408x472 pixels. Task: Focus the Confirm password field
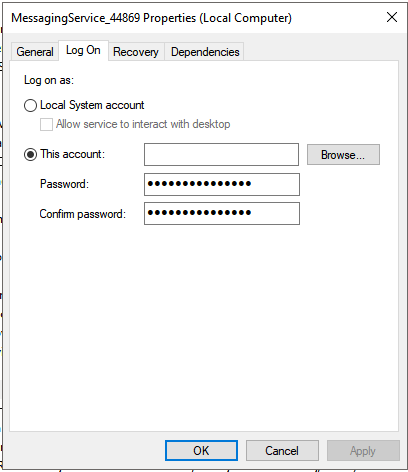pos(222,213)
